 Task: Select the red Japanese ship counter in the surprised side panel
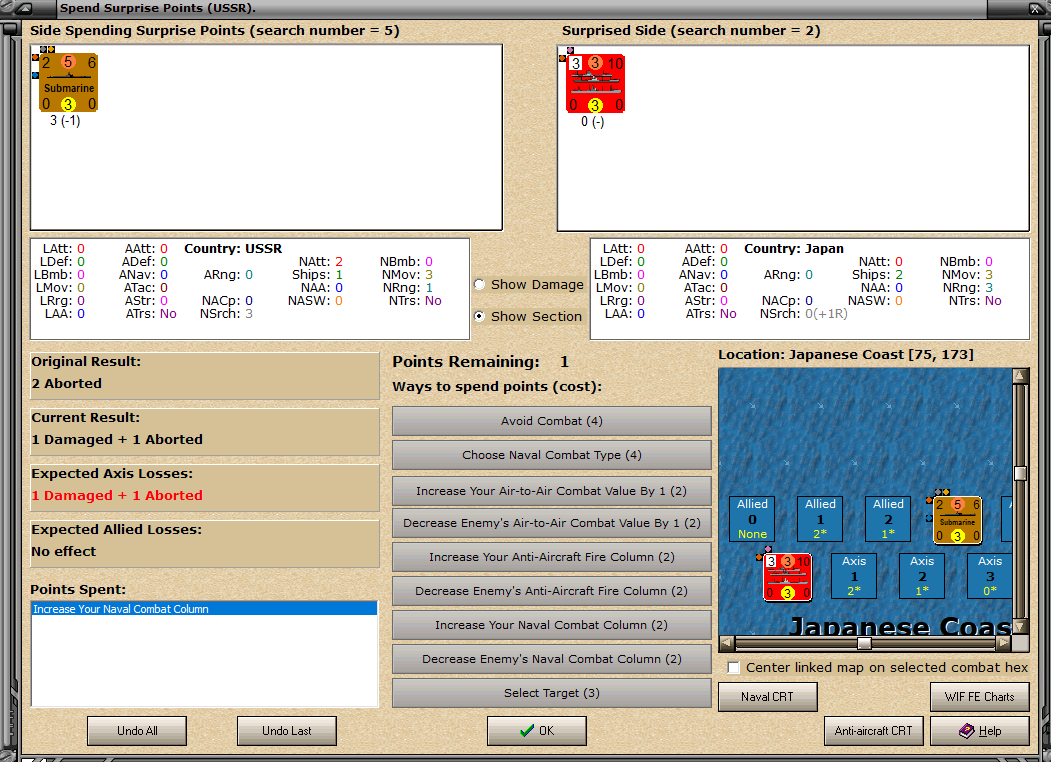(595, 84)
